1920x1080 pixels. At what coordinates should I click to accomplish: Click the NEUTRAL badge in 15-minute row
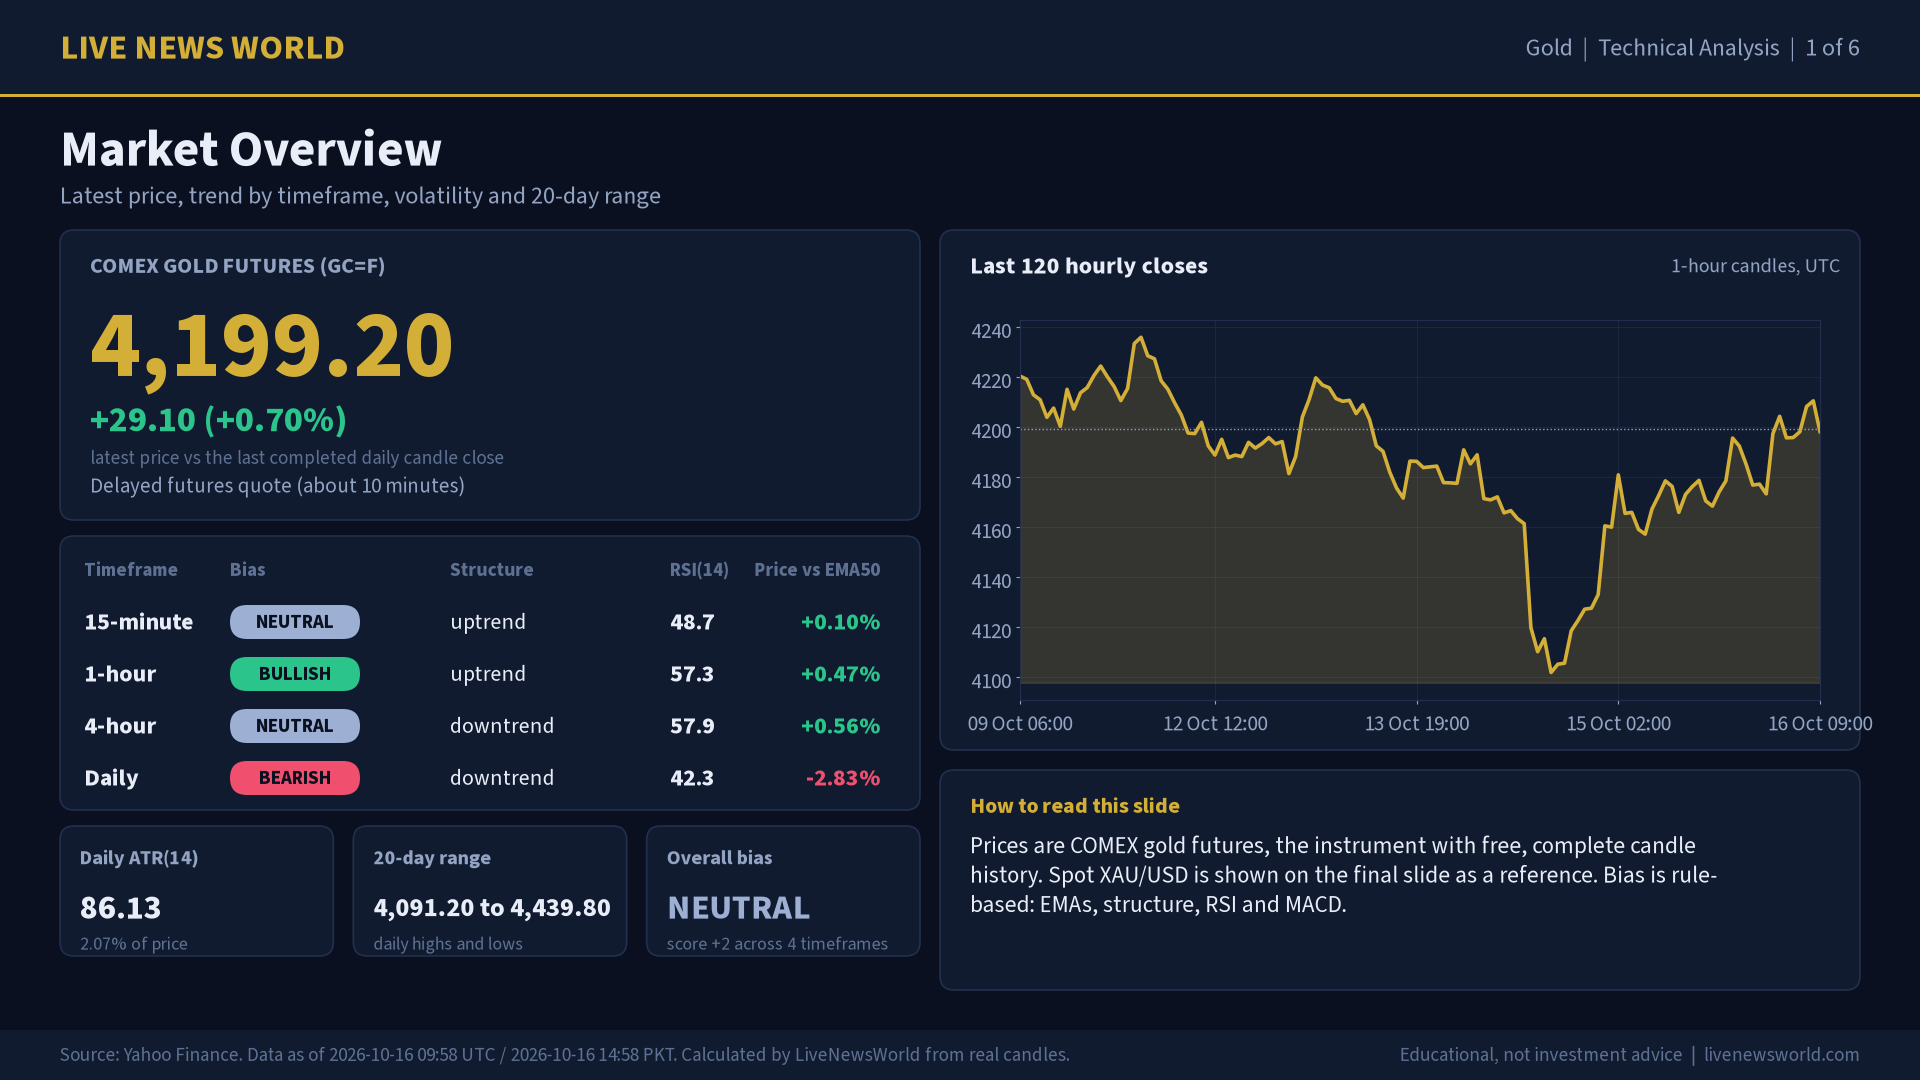coord(294,622)
